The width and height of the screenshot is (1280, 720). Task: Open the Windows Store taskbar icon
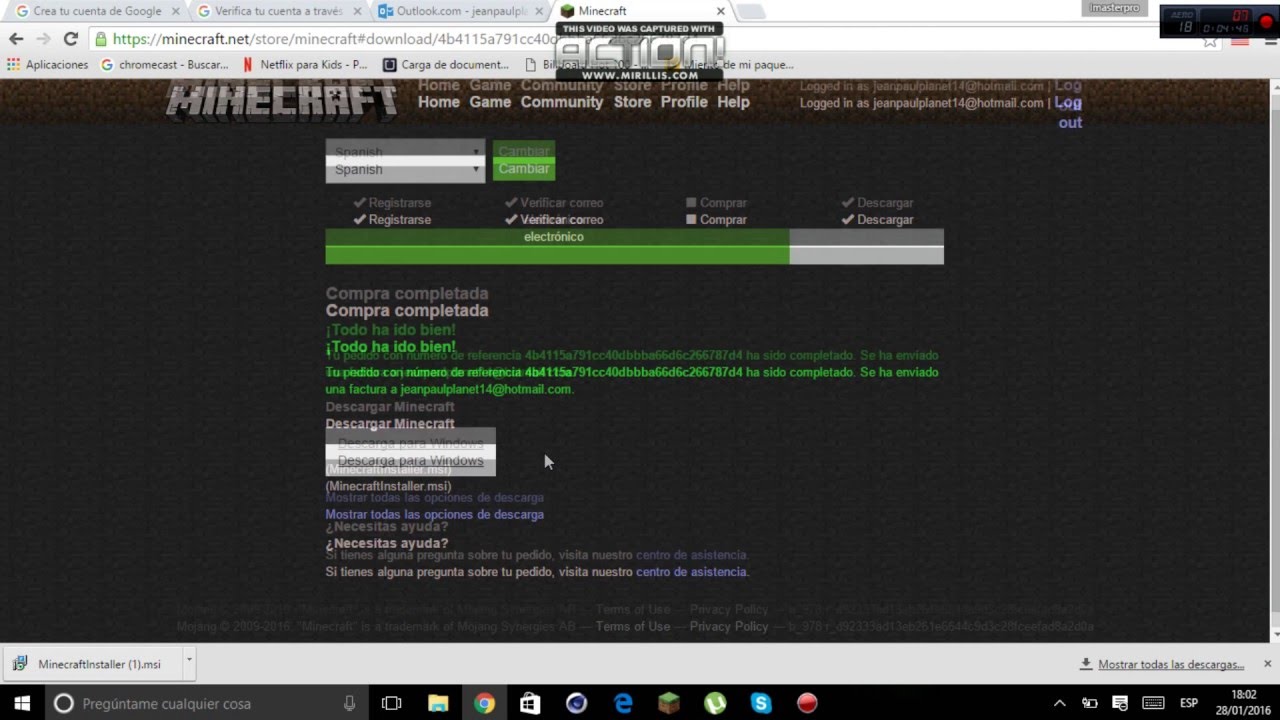point(530,703)
